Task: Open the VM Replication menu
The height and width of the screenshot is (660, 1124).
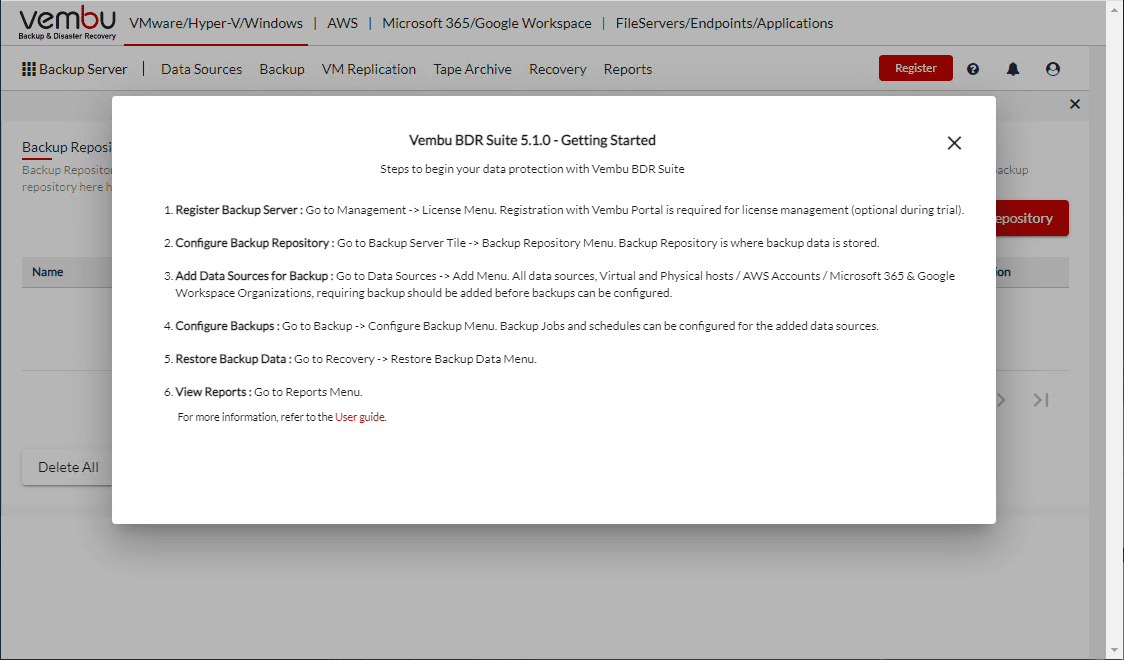Action: tap(368, 69)
